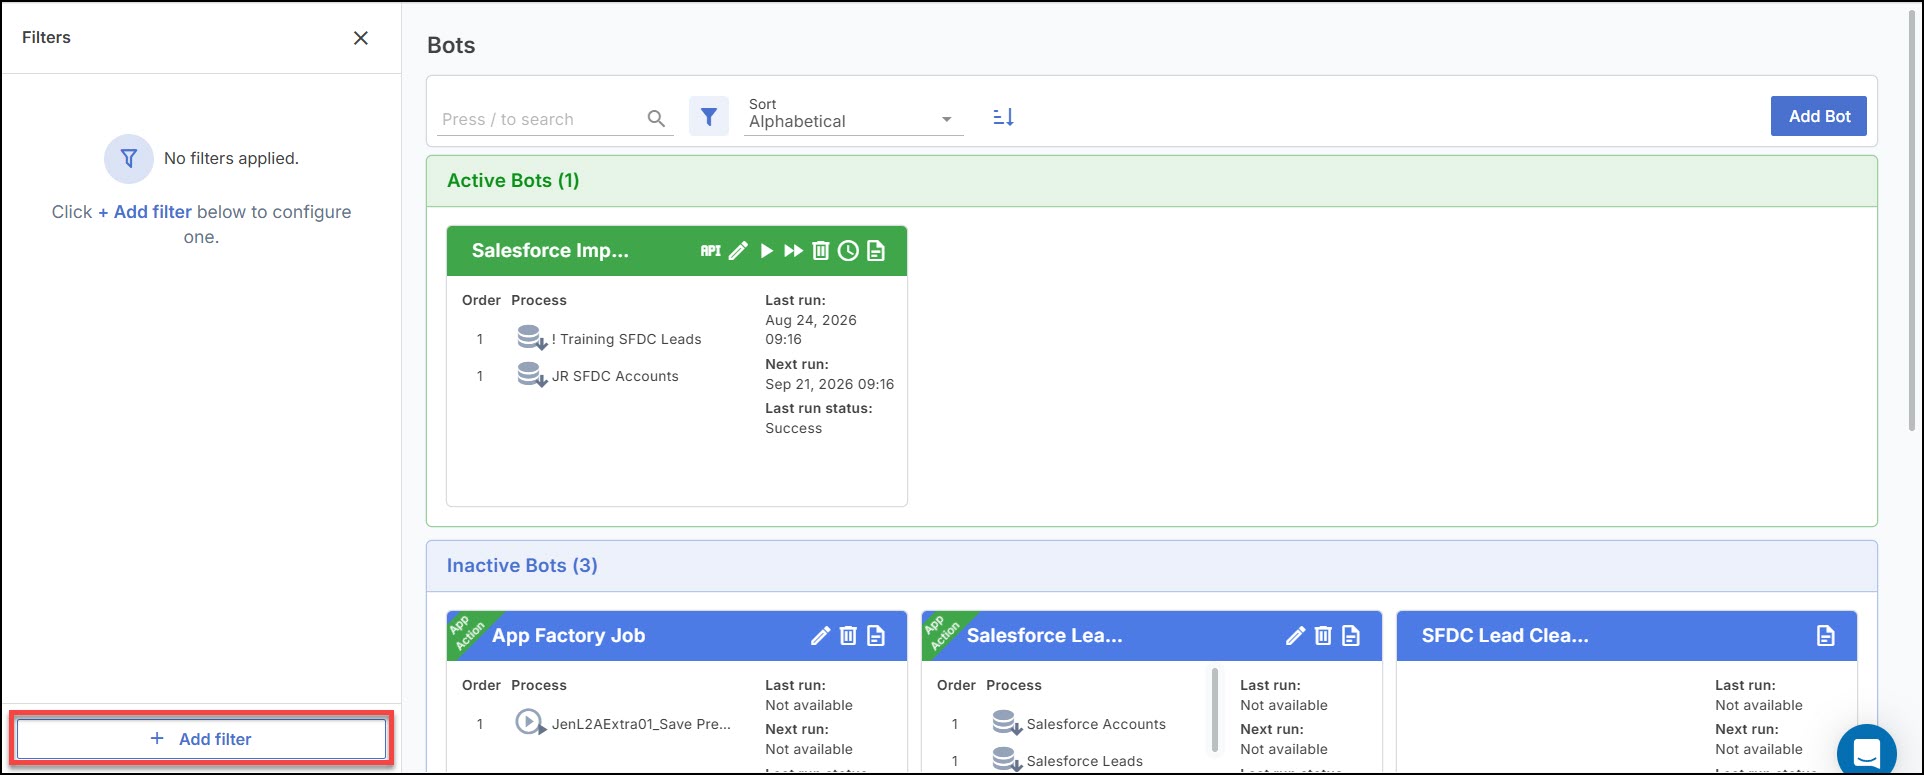Click scrollbar inside Salesforce Lea... card
Viewport: 1924px width, 775px height.
pos(1216,710)
